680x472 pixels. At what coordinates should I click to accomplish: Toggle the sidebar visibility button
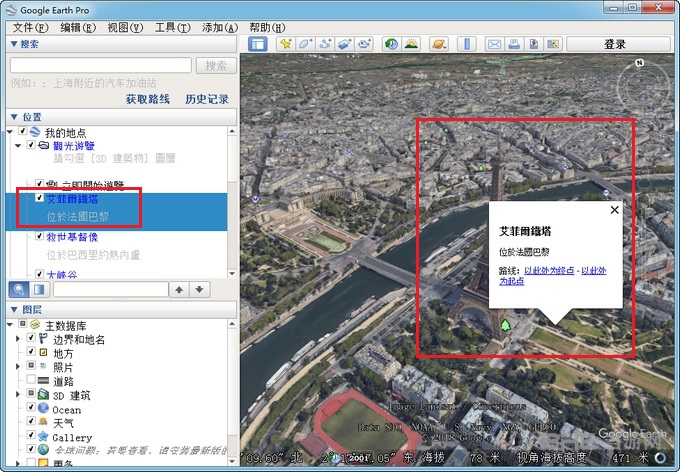tap(258, 44)
